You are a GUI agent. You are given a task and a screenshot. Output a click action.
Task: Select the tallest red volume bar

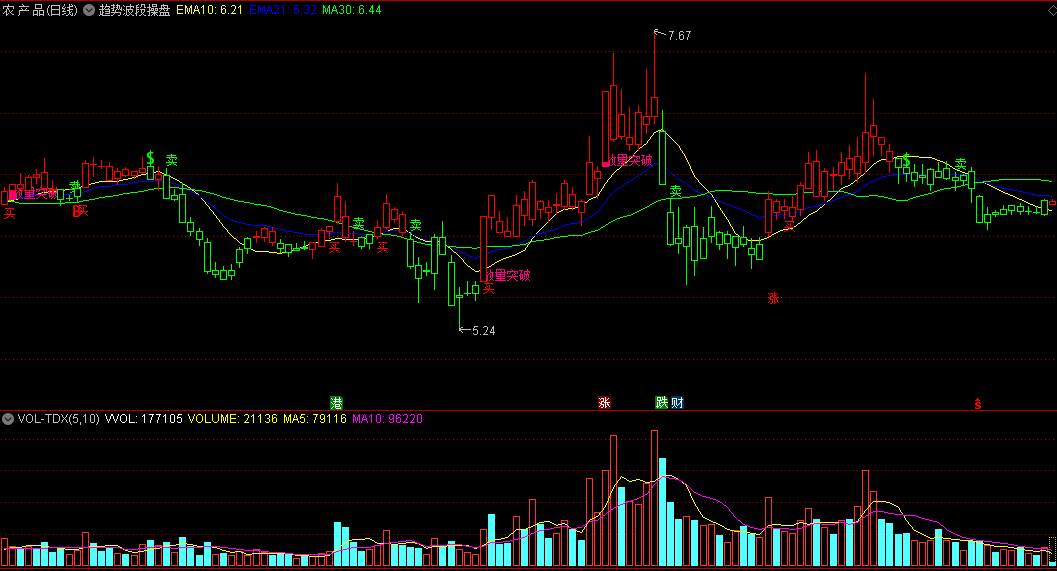(654, 498)
